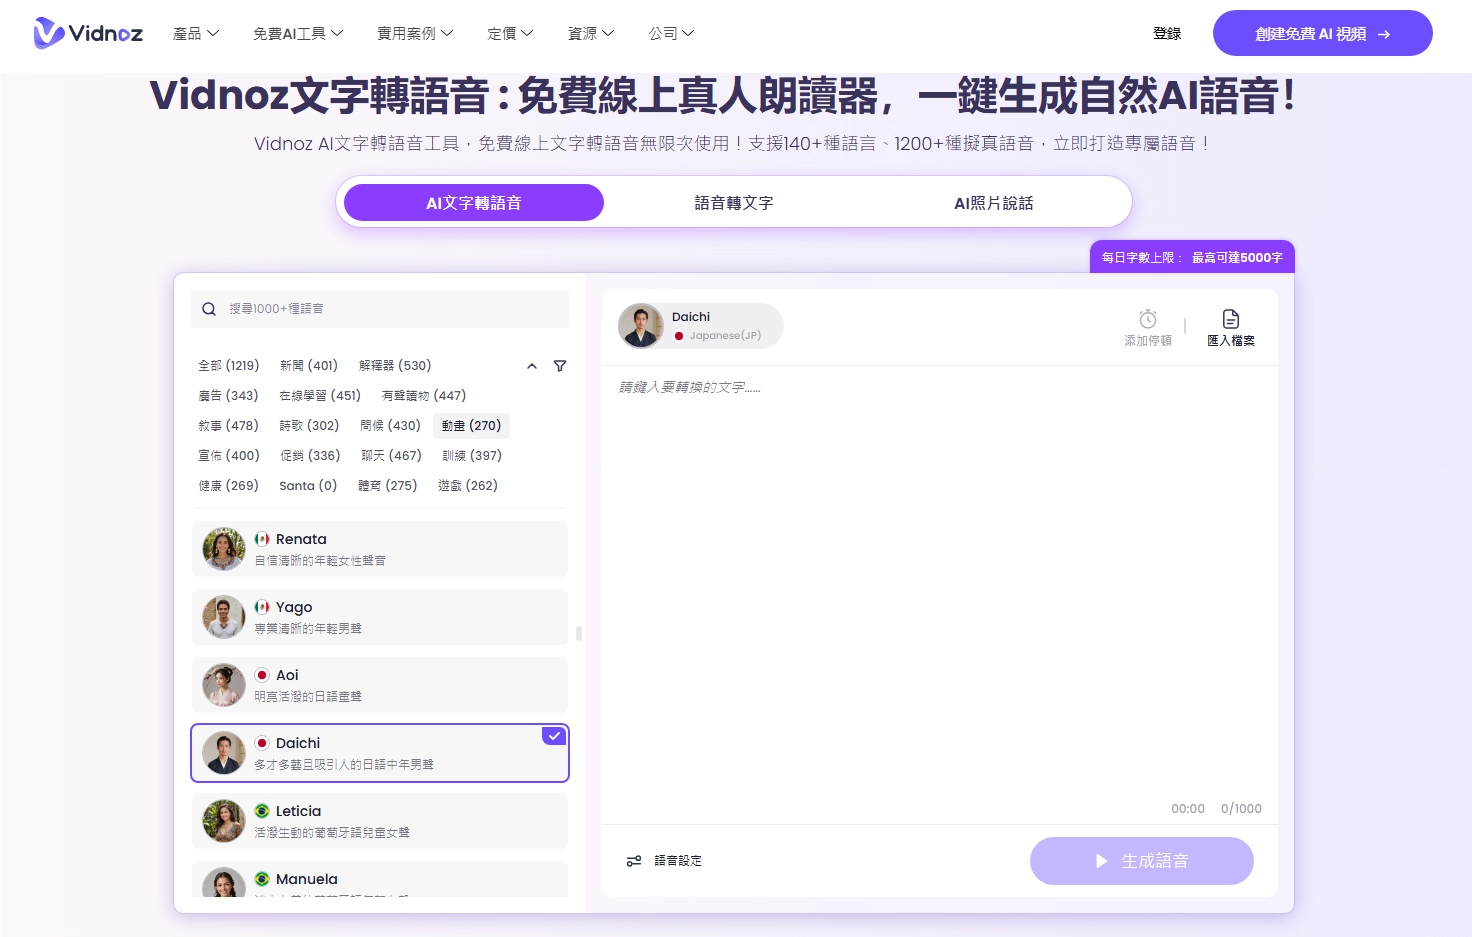Screen dimensions: 1472x937
Task: Click the Japanese(JP) language label
Action: pos(725,336)
